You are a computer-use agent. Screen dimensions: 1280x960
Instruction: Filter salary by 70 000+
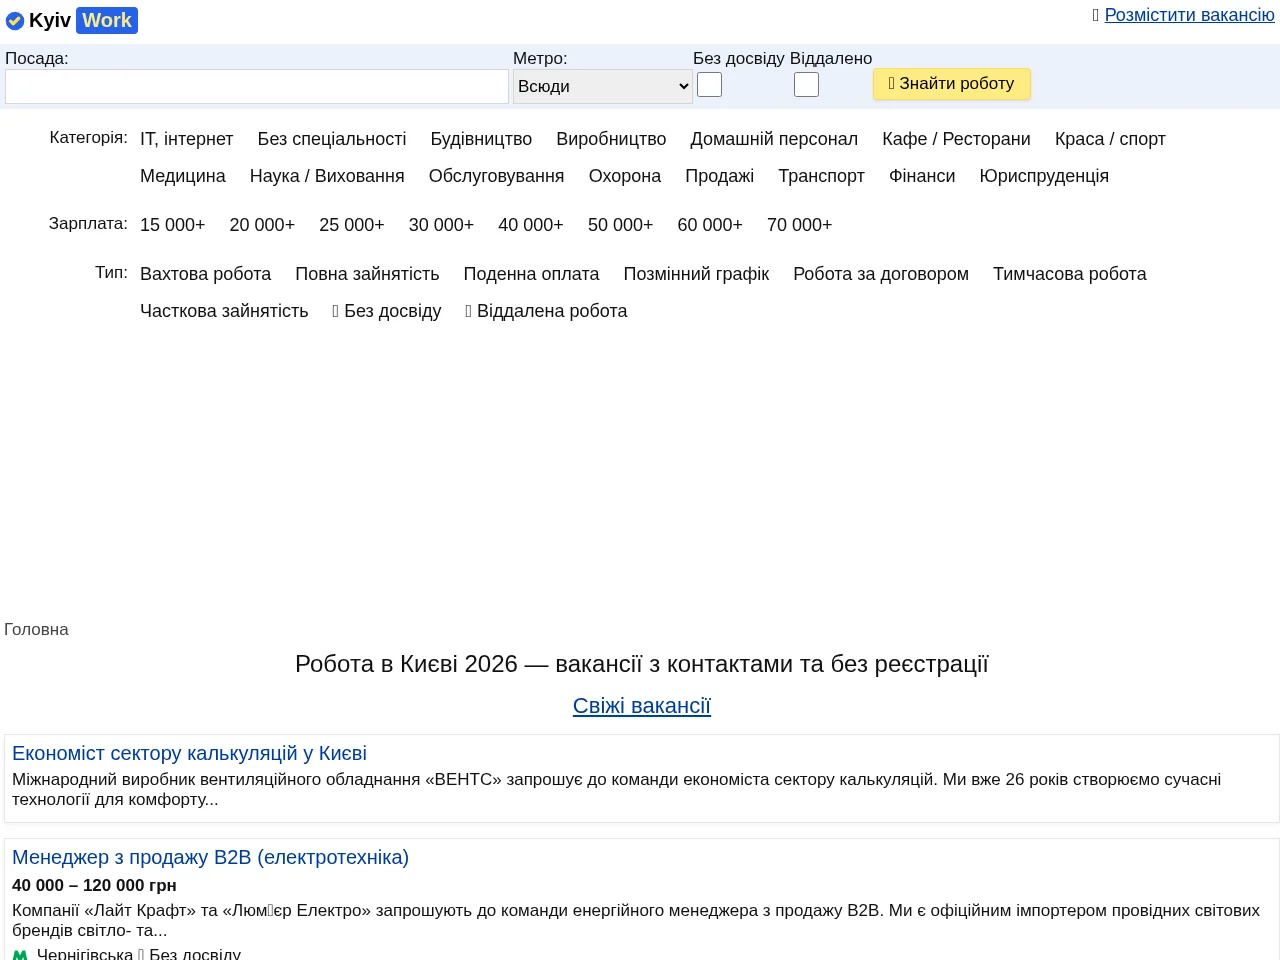[800, 225]
